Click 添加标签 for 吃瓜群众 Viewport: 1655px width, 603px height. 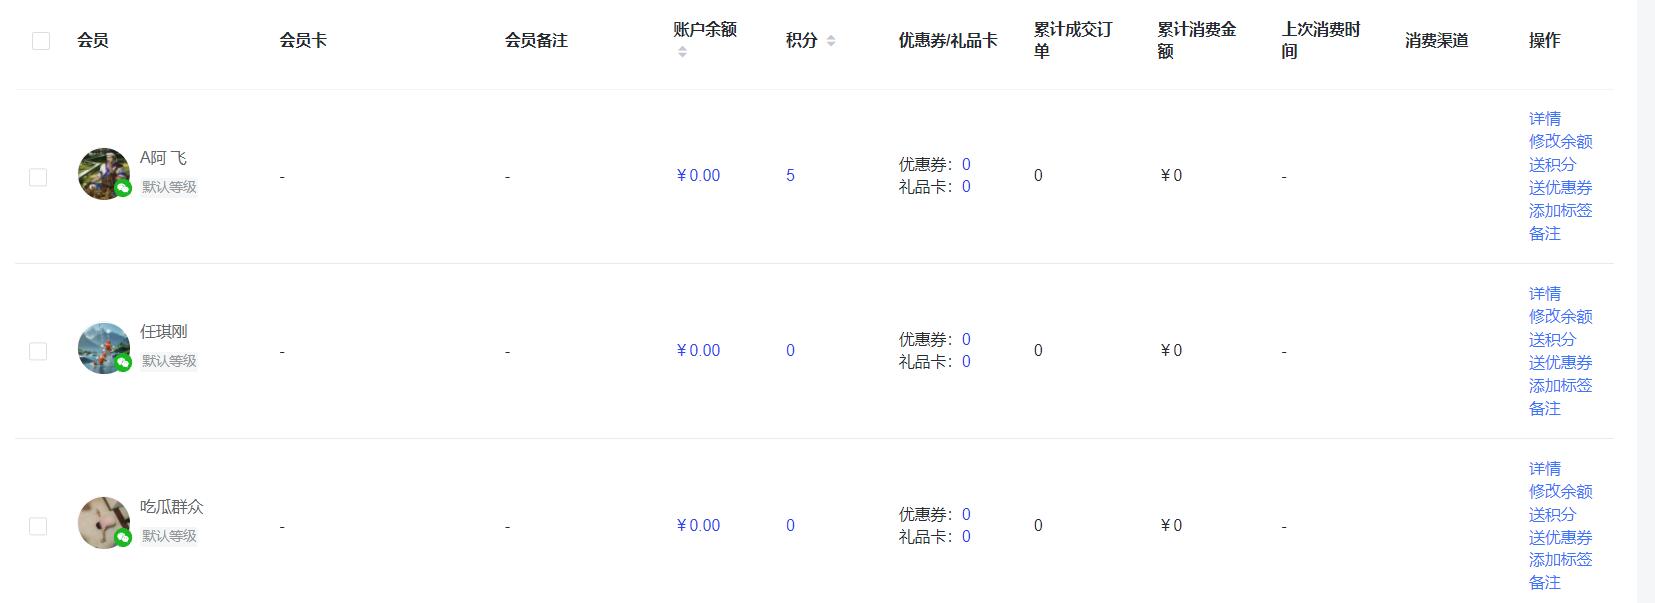[x=1560, y=560]
